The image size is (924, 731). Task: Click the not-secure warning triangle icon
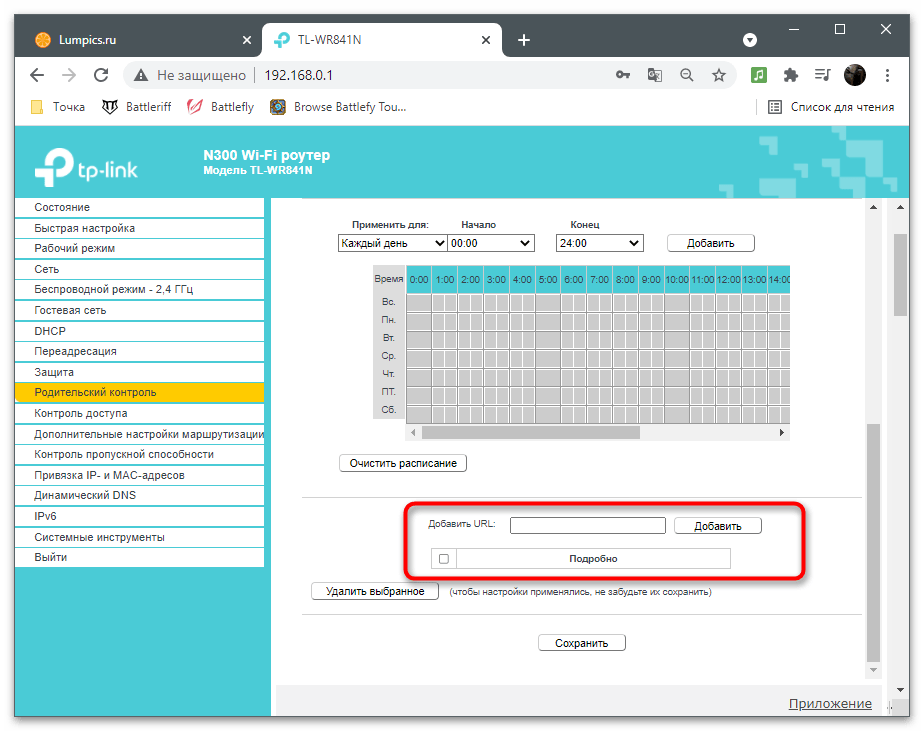[140, 75]
